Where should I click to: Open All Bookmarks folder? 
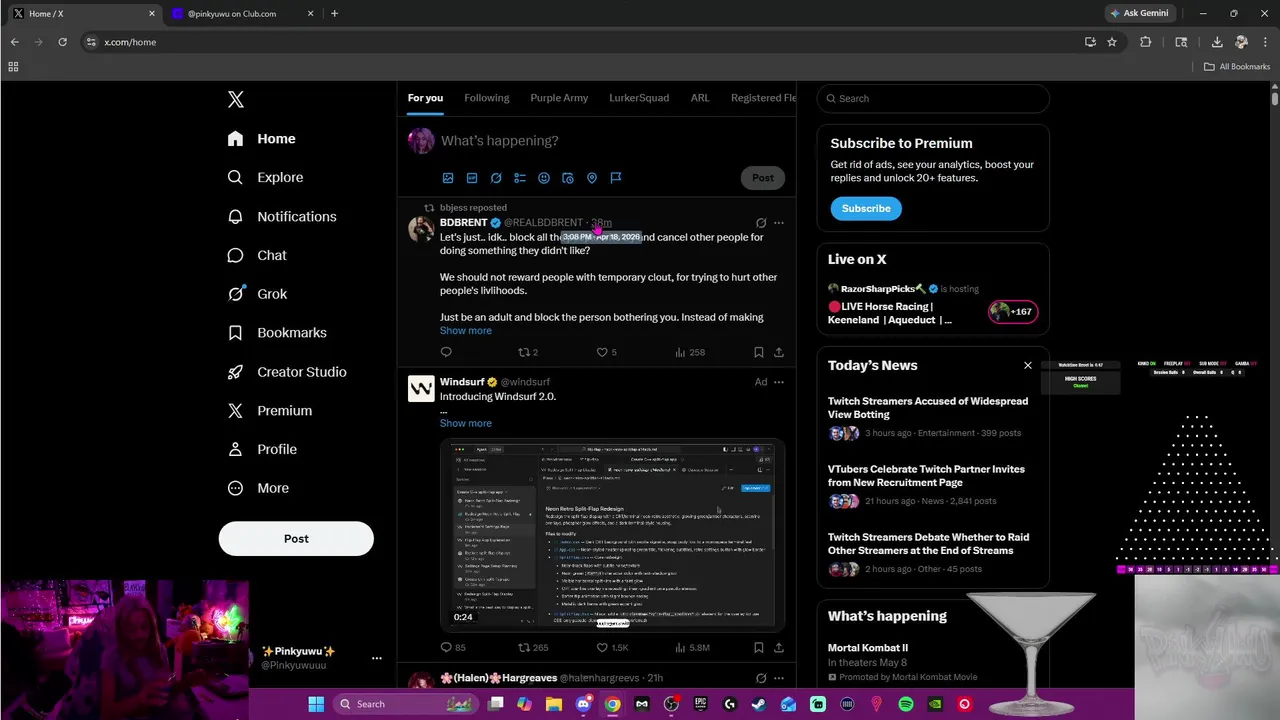1237,67
